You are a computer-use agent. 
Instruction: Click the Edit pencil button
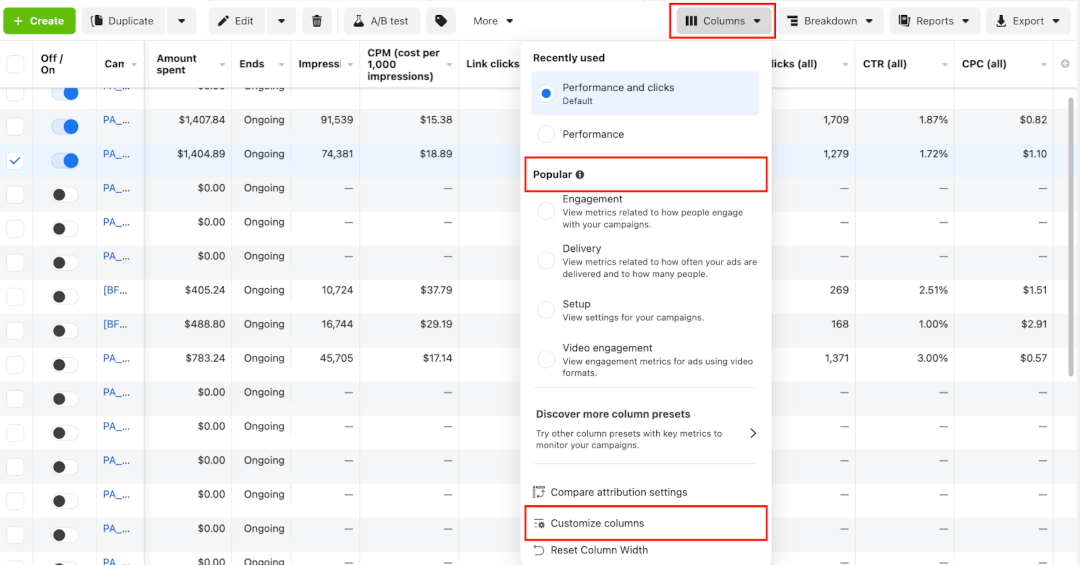[x=237, y=21]
